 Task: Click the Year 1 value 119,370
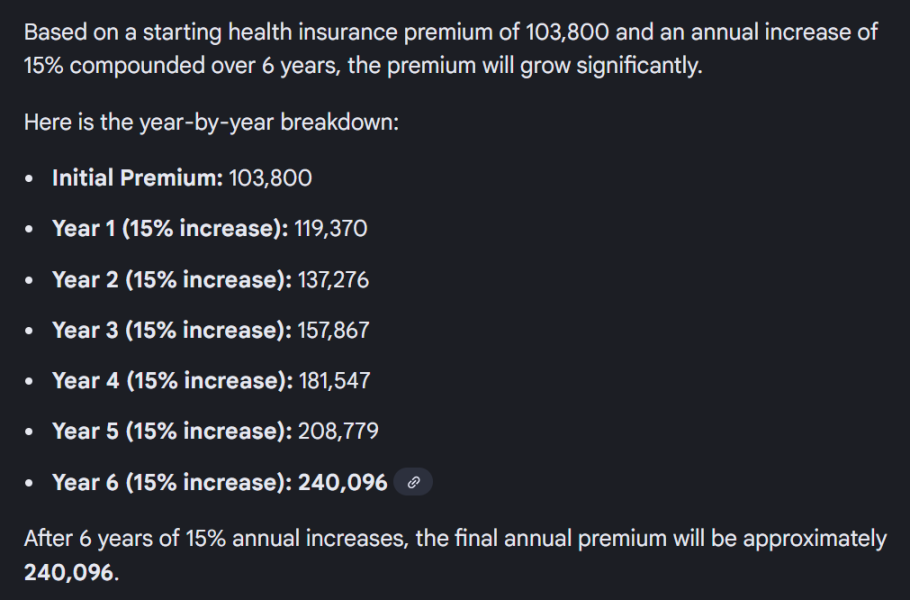click(331, 229)
